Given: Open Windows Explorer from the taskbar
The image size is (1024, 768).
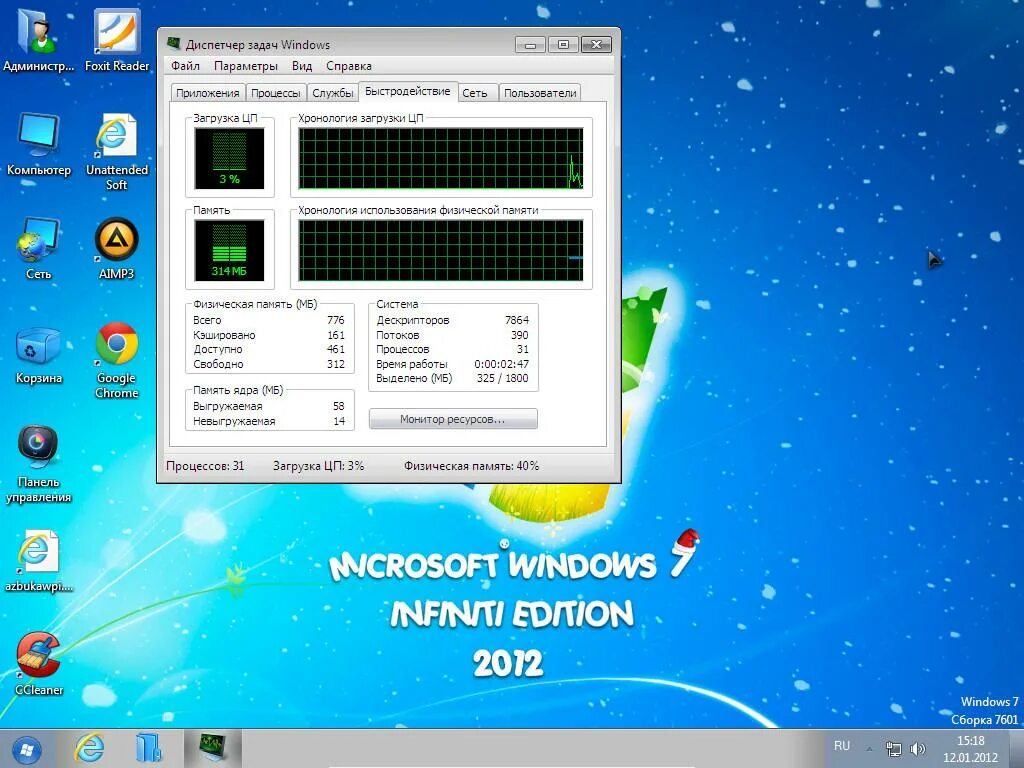Looking at the screenshot, I should click(149, 748).
